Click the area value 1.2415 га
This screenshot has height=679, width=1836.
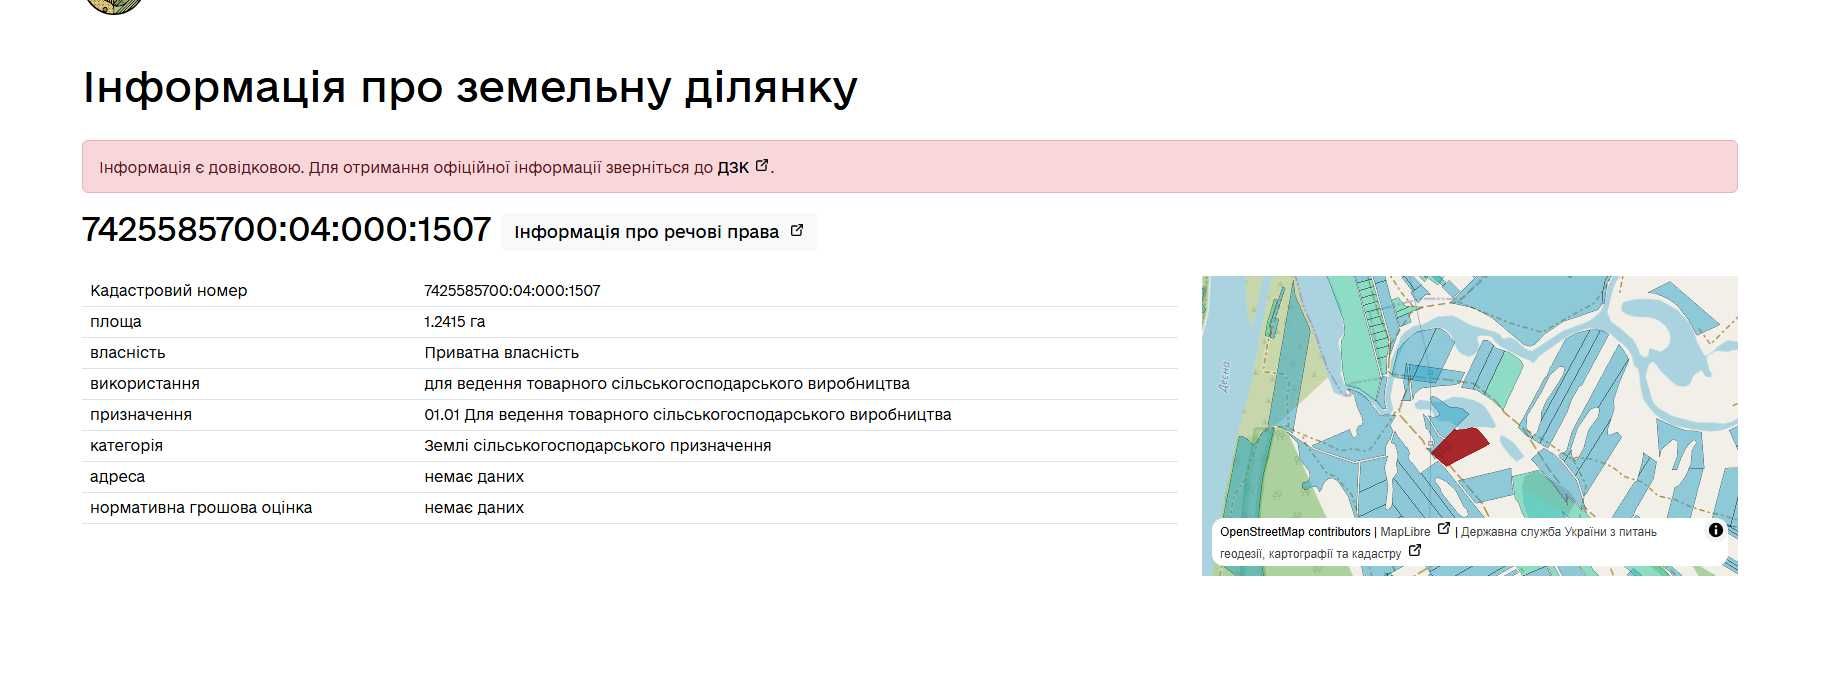point(454,321)
